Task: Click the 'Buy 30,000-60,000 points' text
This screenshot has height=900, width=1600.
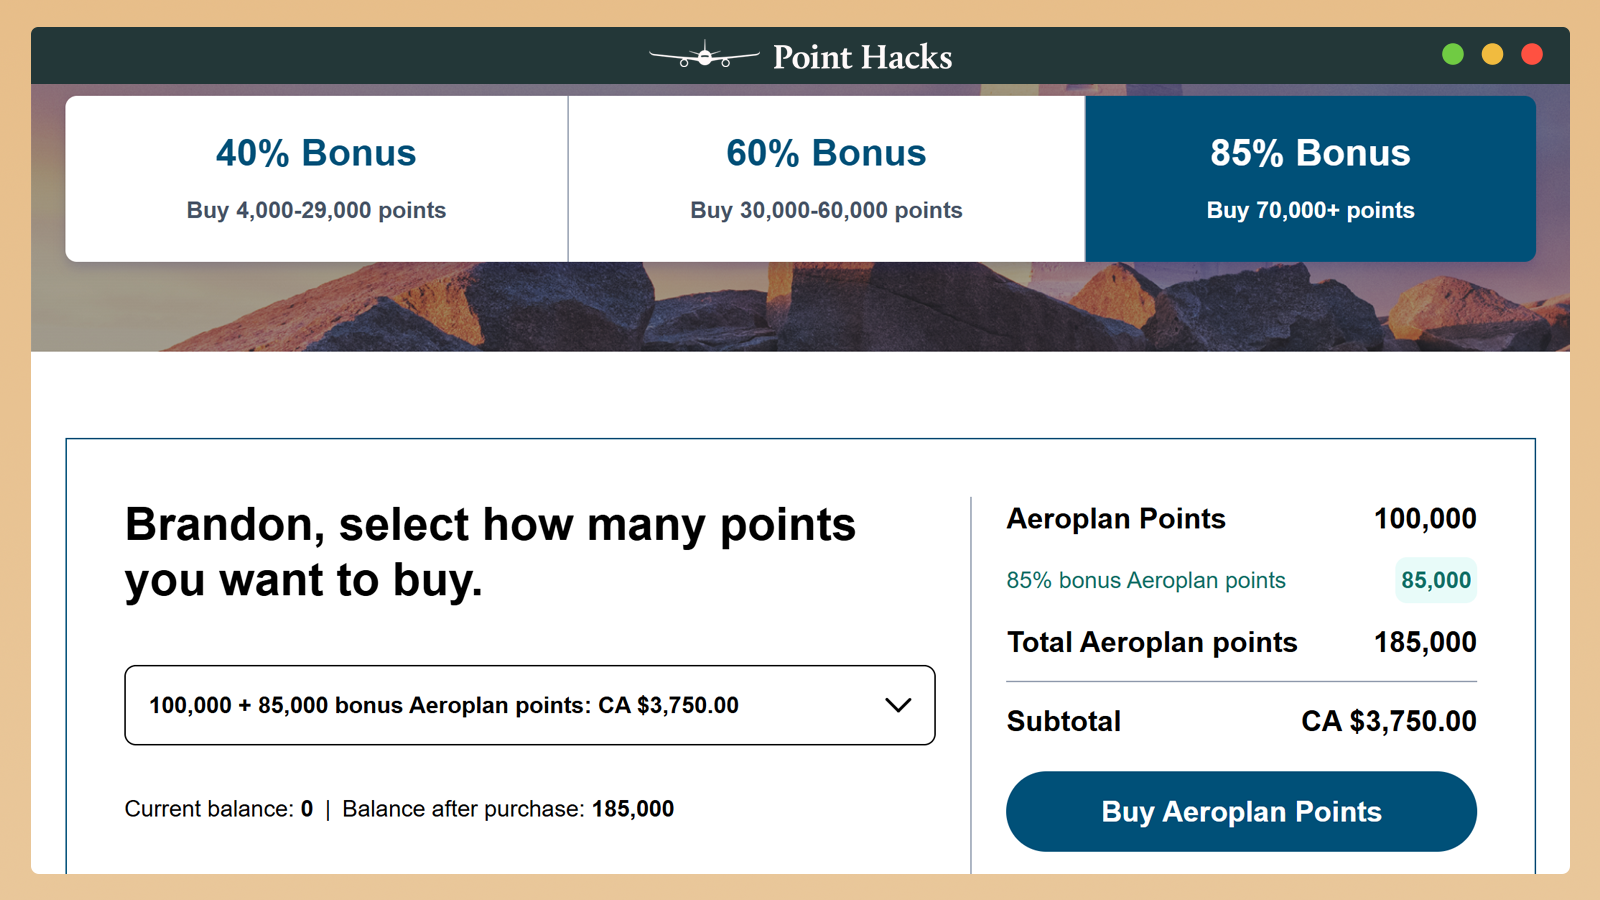Action: (x=826, y=210)
